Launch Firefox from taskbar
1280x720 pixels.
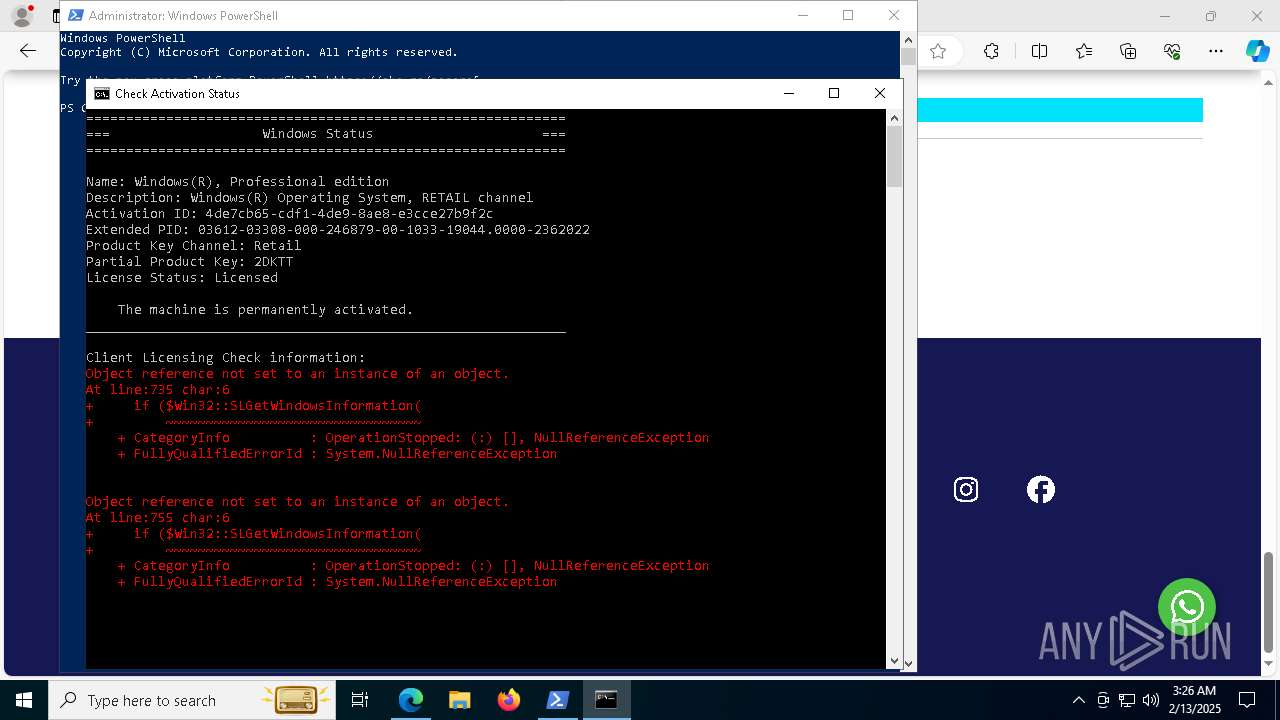(509, 700)
